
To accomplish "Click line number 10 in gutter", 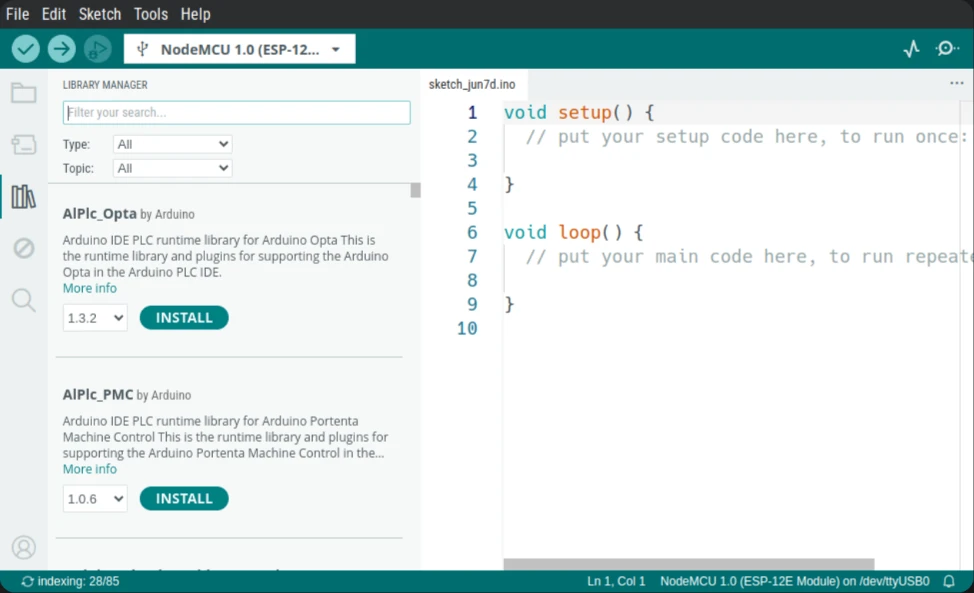I will tap(467, 328).
